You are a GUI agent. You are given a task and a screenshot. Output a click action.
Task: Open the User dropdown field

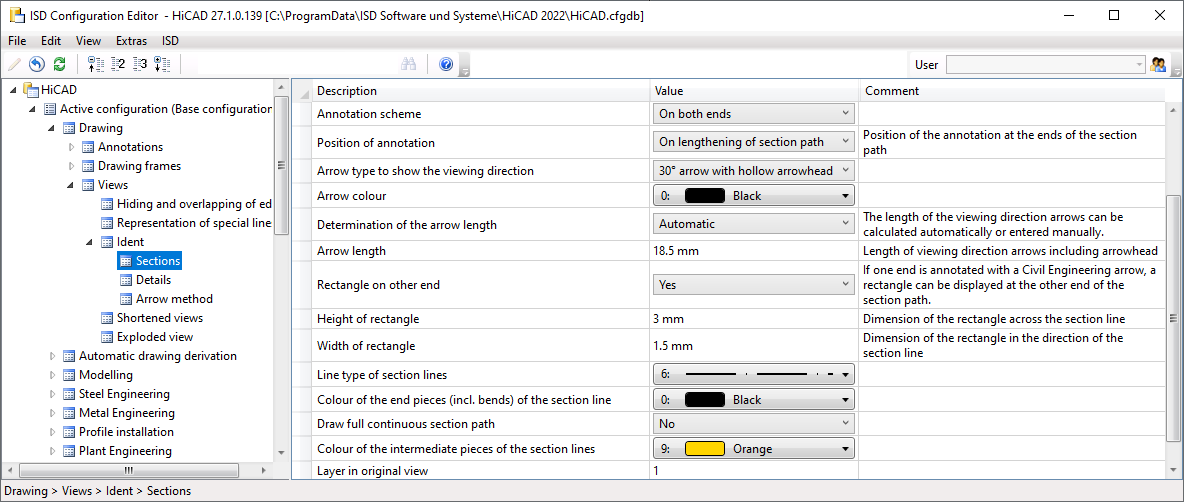1046,65
